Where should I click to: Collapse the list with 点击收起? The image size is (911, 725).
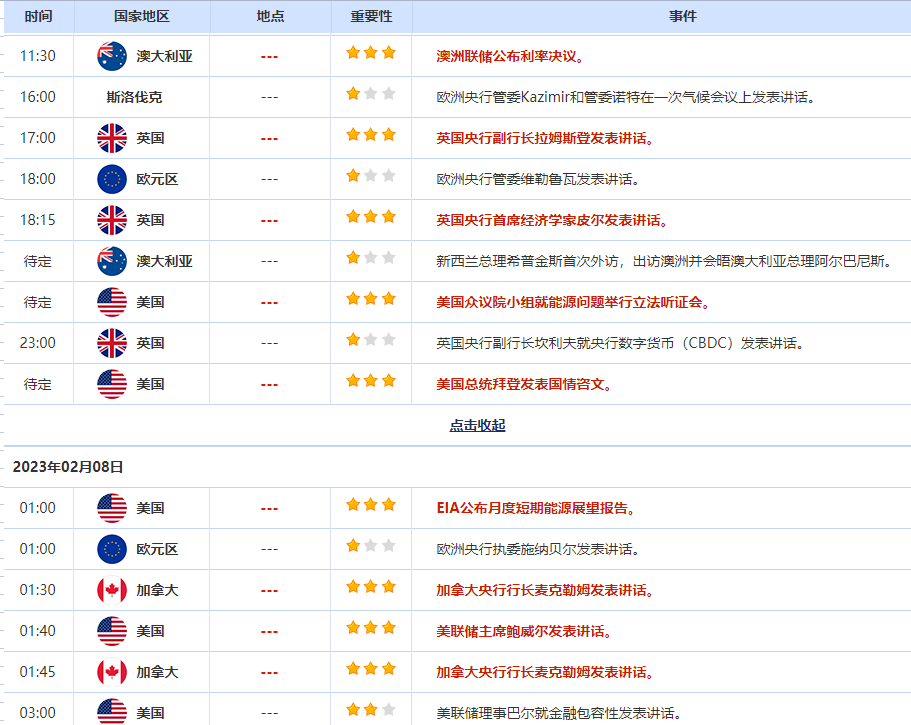pos(477,425)
